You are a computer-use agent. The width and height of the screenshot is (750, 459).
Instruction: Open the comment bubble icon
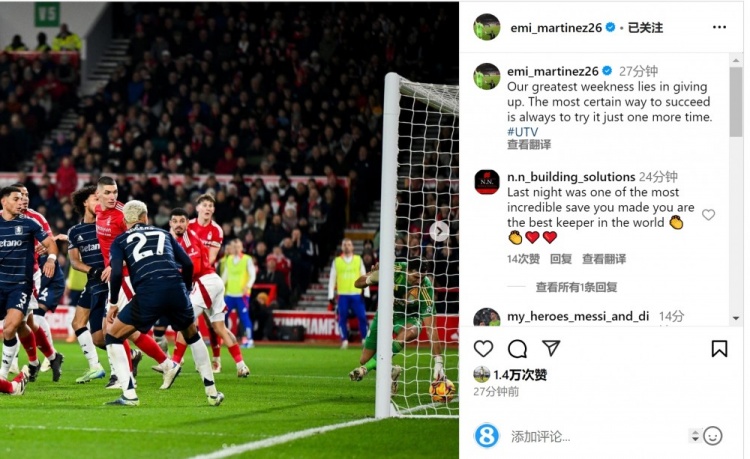517,349
